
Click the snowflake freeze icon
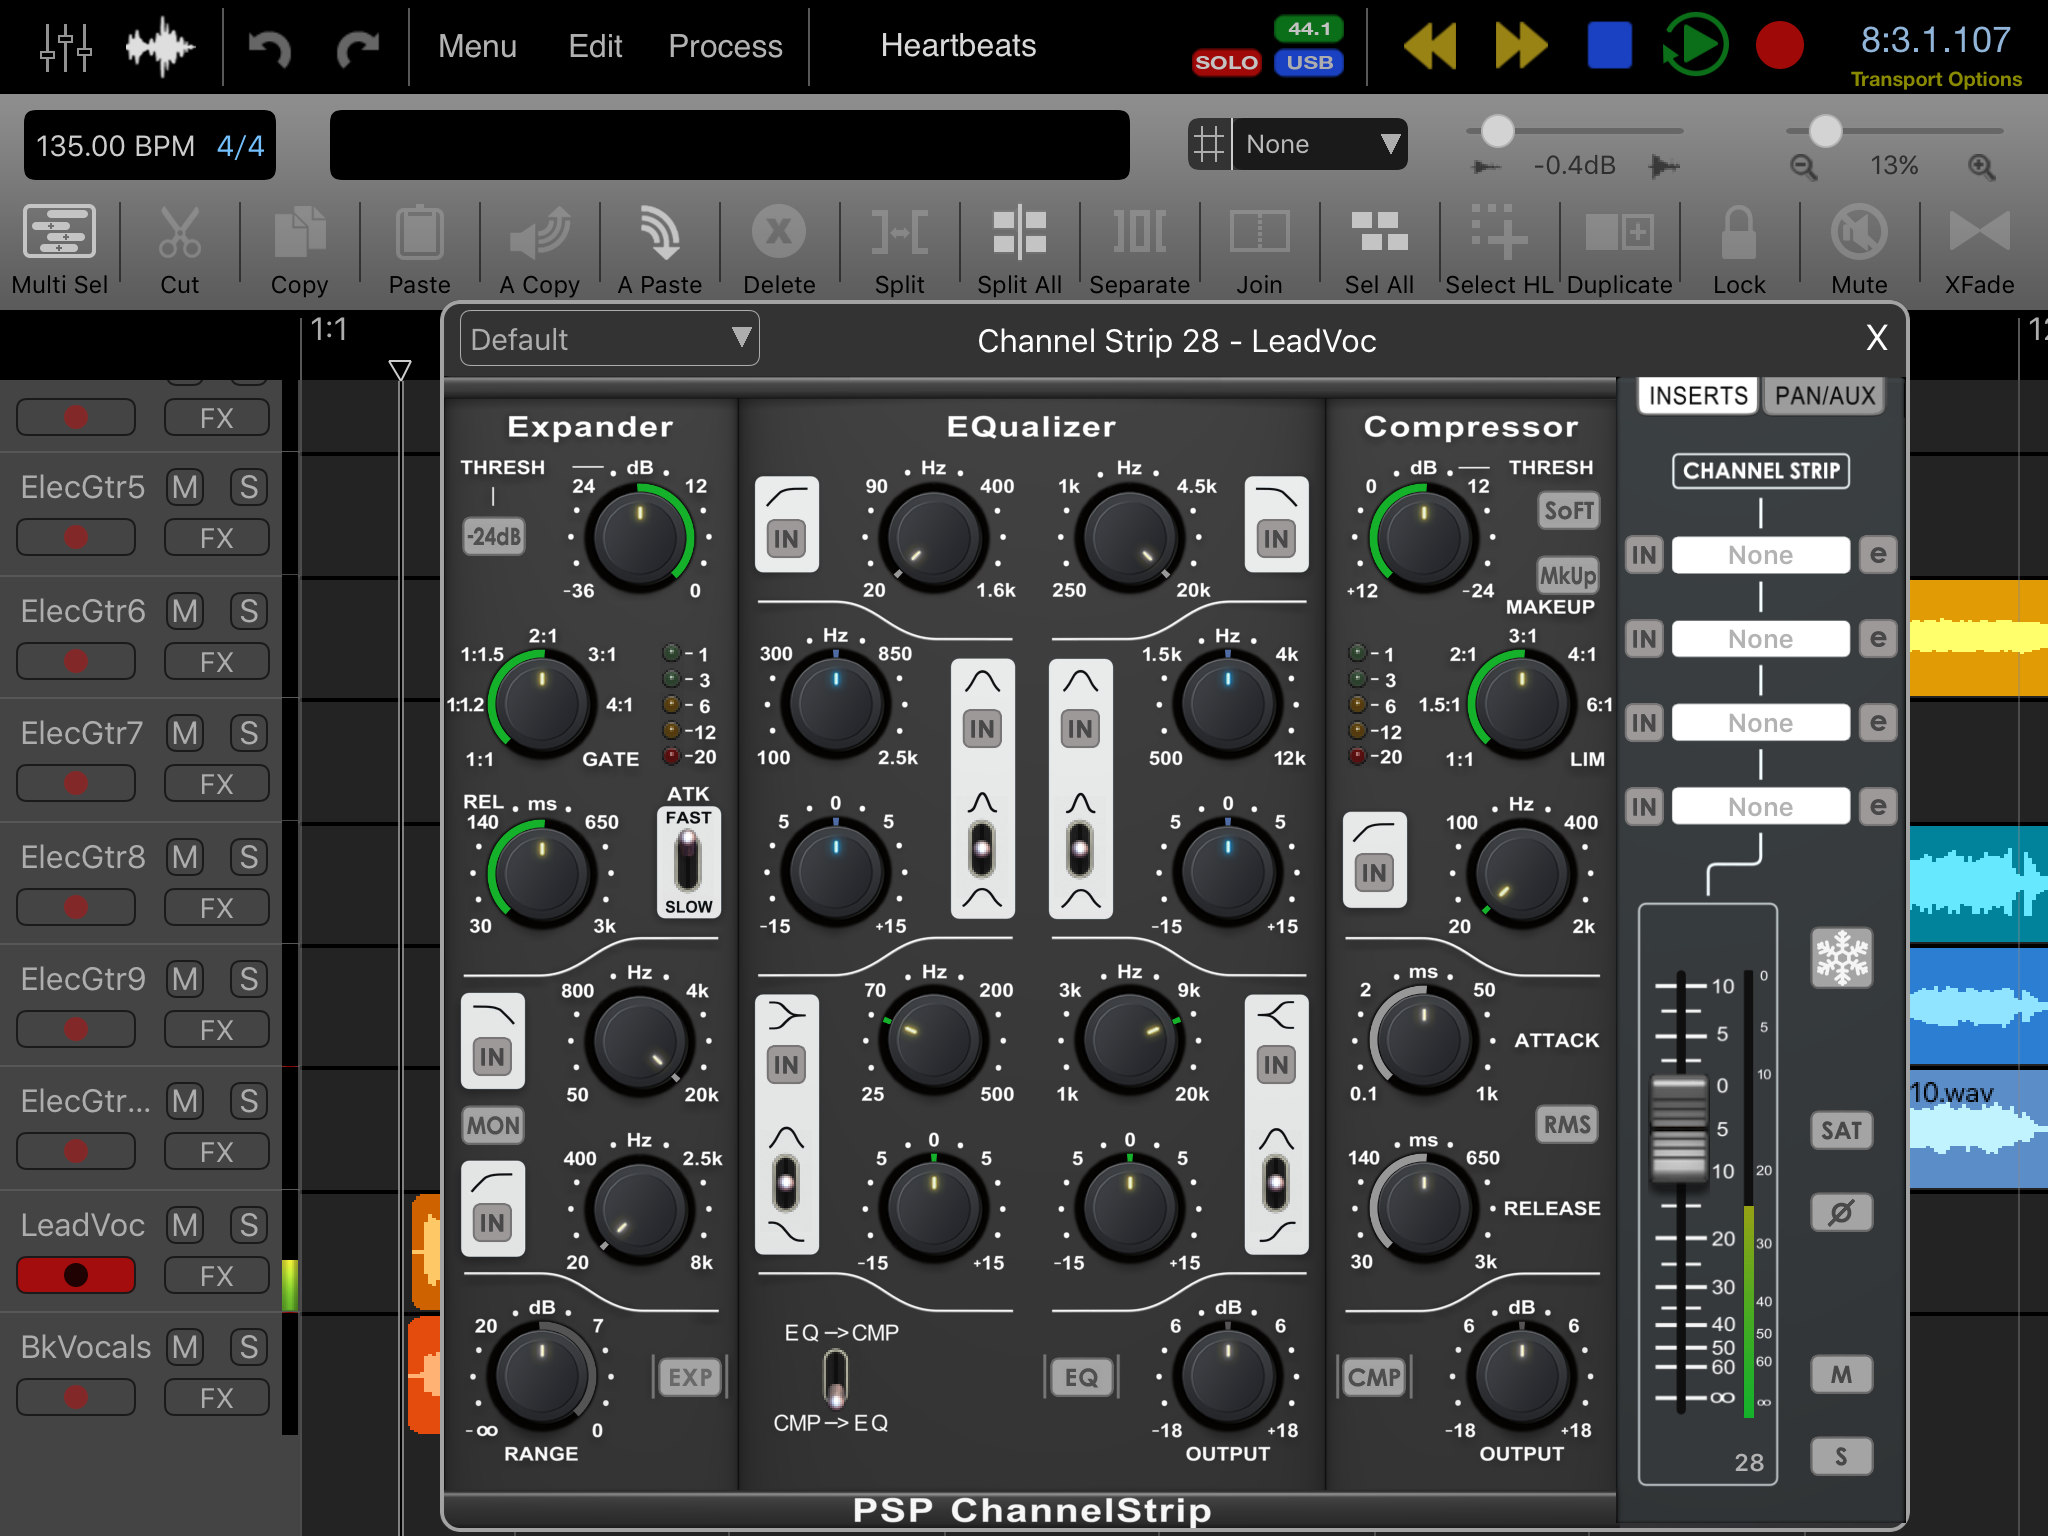pyautogui.click(x=1841, y=957)
